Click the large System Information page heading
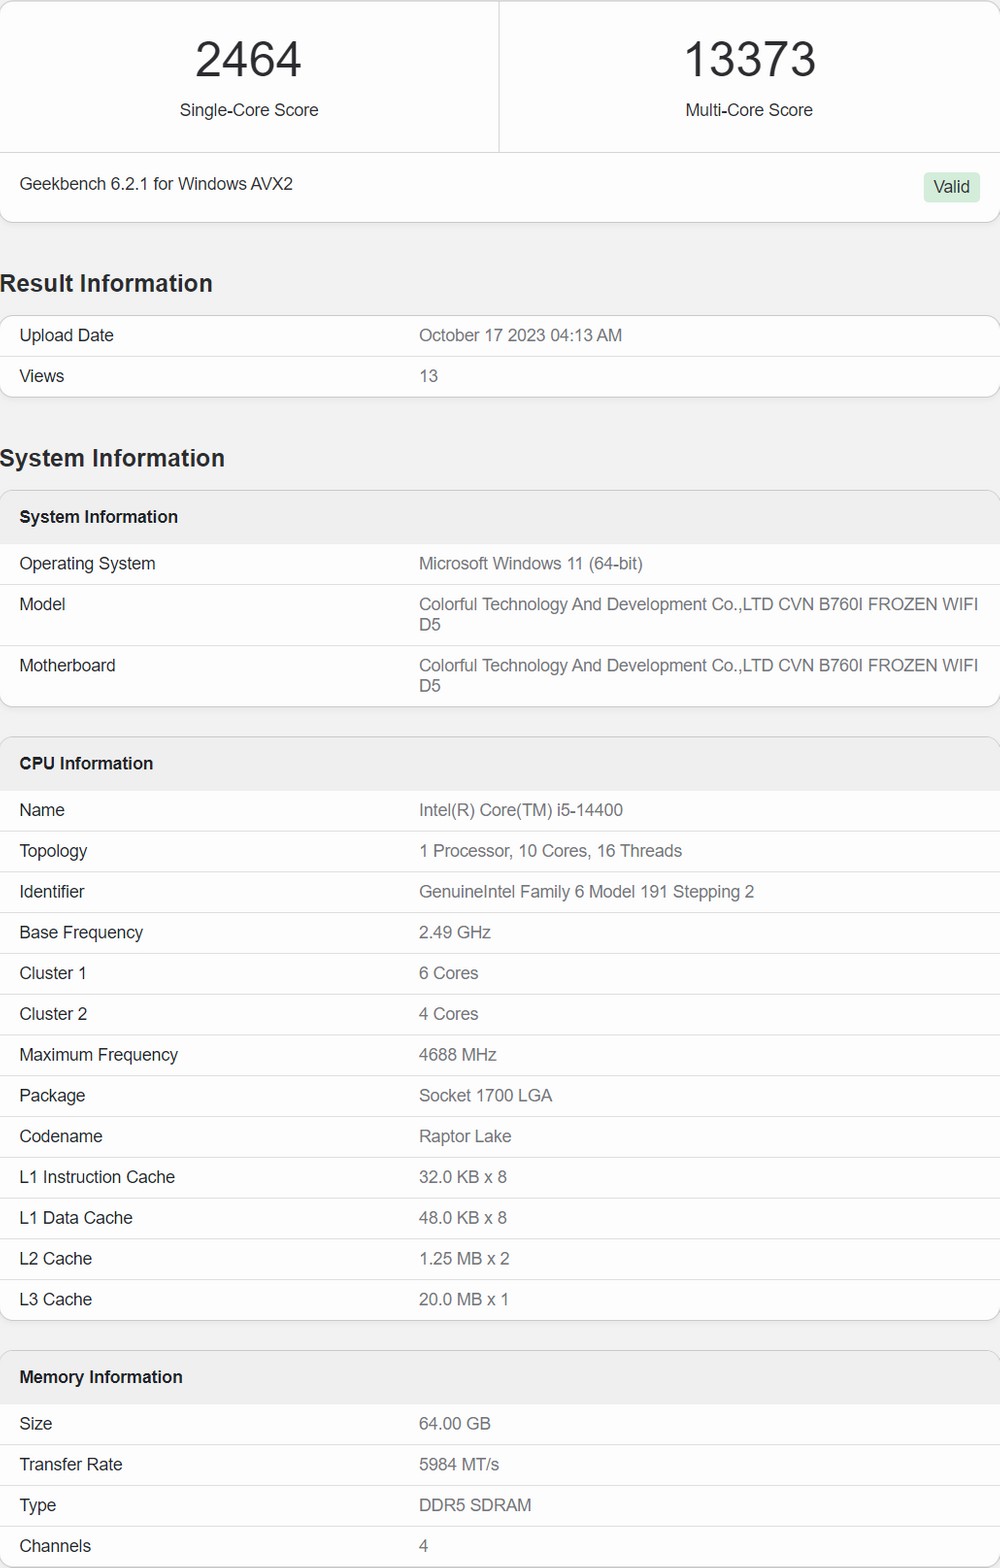The image size is (1000, 1568). (x=112, y=458)
